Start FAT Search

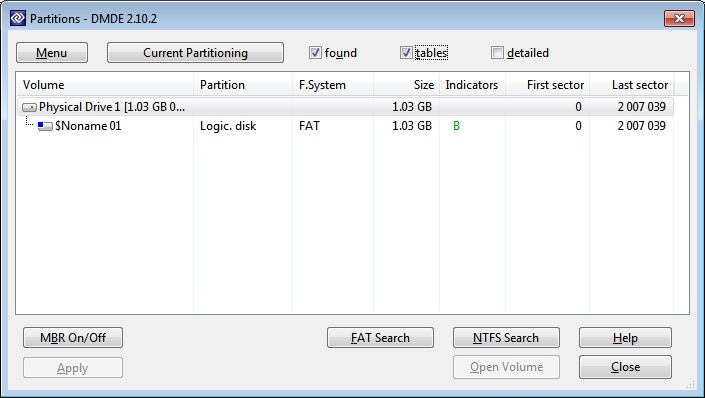(380, 338)
